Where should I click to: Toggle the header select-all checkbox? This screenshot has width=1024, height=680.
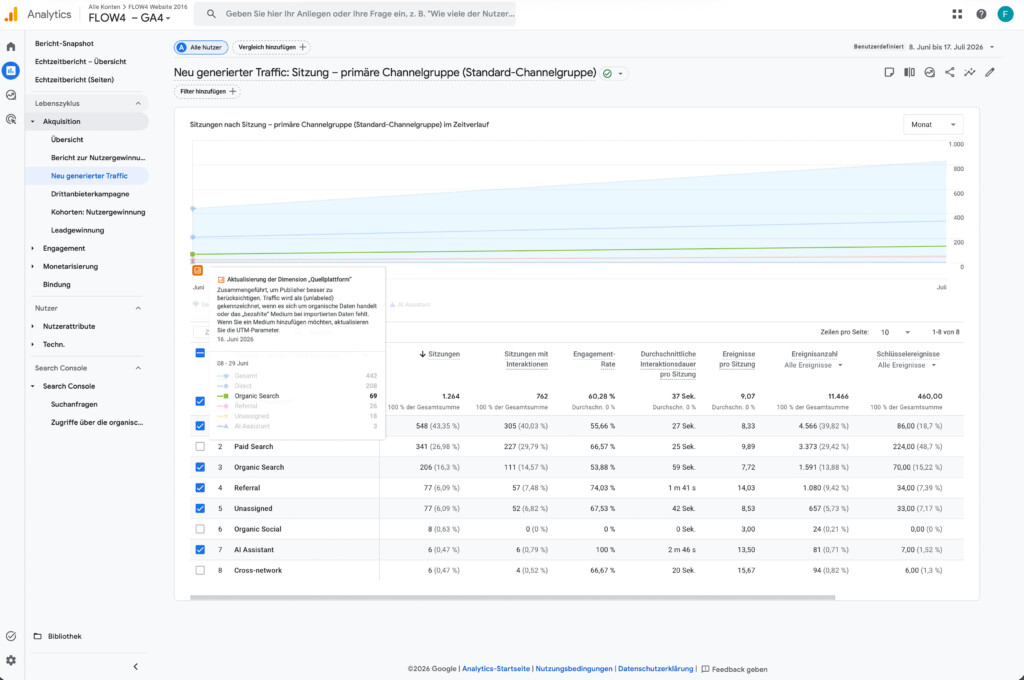tap(200, 353)
